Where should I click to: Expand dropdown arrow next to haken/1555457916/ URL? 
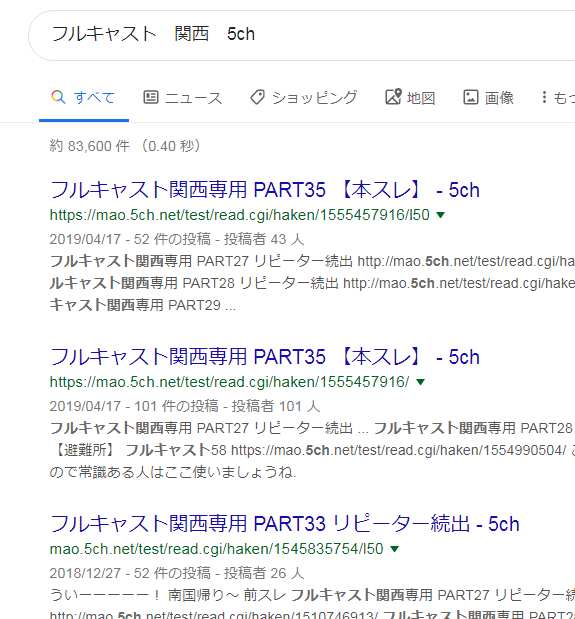[420, 382]
